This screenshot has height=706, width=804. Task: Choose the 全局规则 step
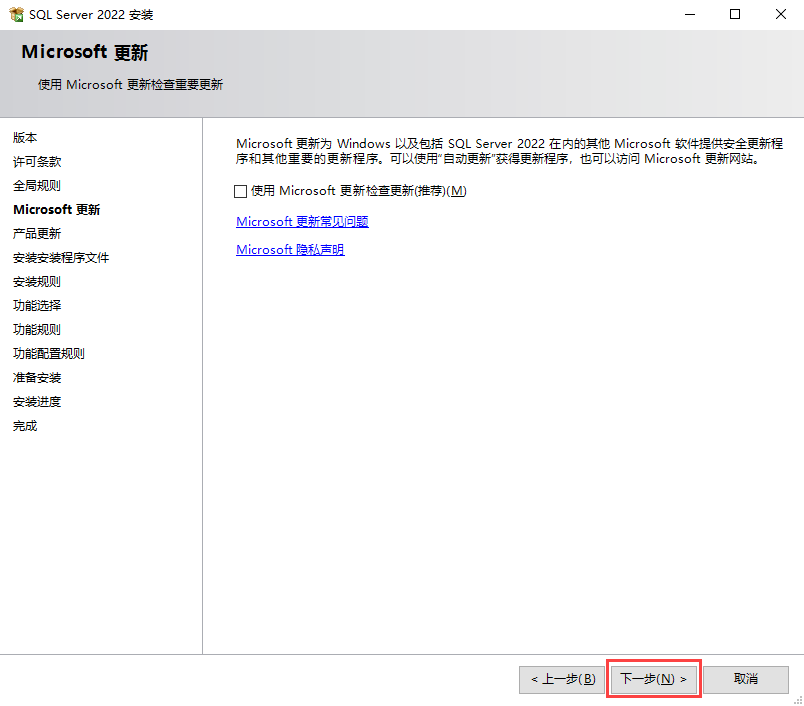tap(37, 186)
